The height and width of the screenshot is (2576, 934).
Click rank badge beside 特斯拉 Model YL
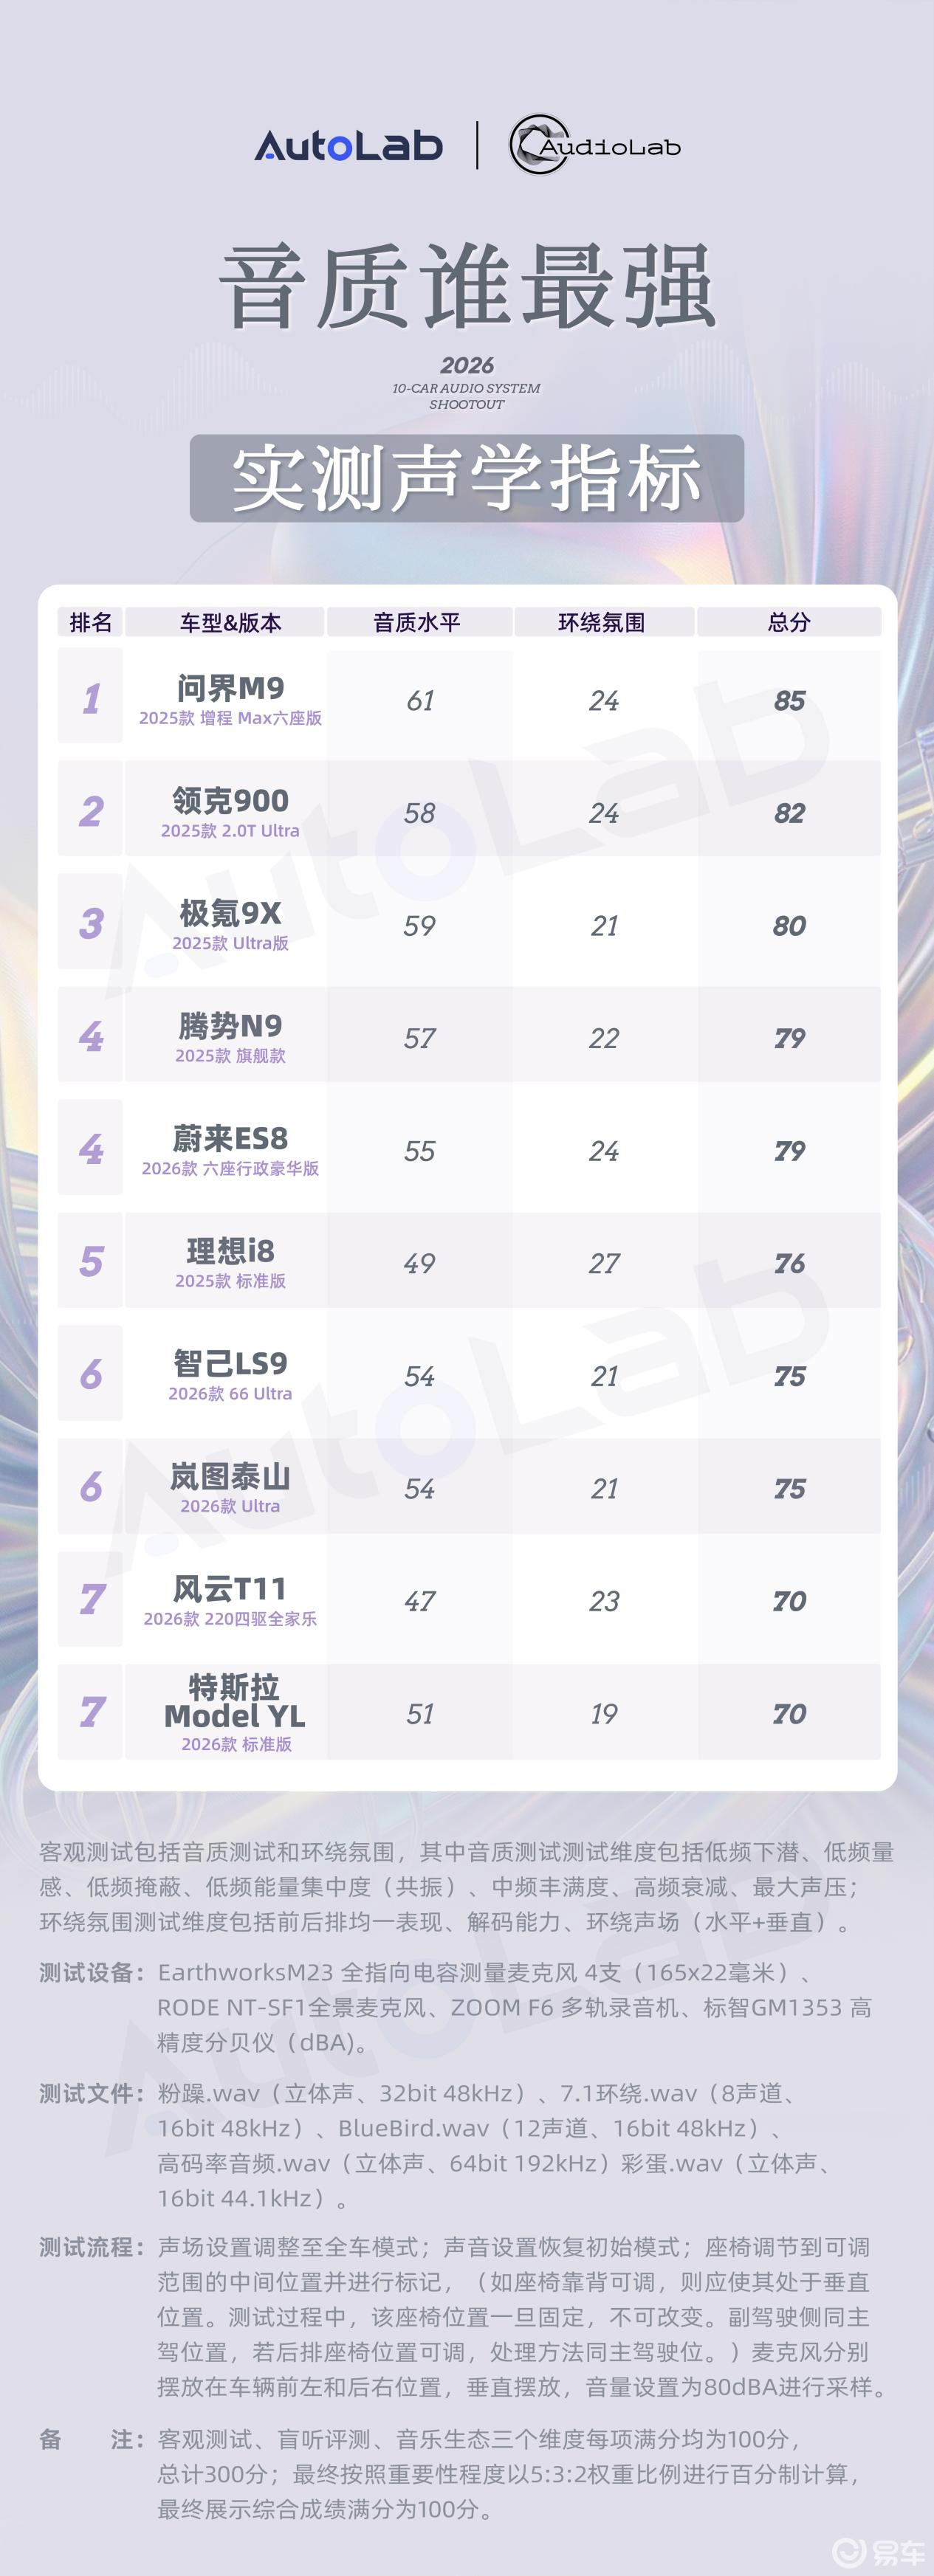click(x=91, y=1712)
